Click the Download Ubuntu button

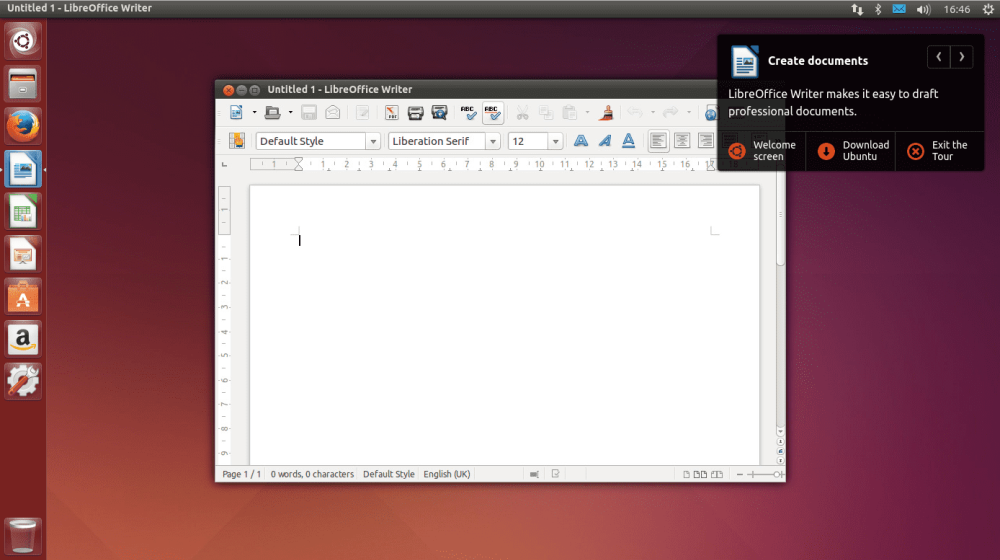[x=851, y=151]
